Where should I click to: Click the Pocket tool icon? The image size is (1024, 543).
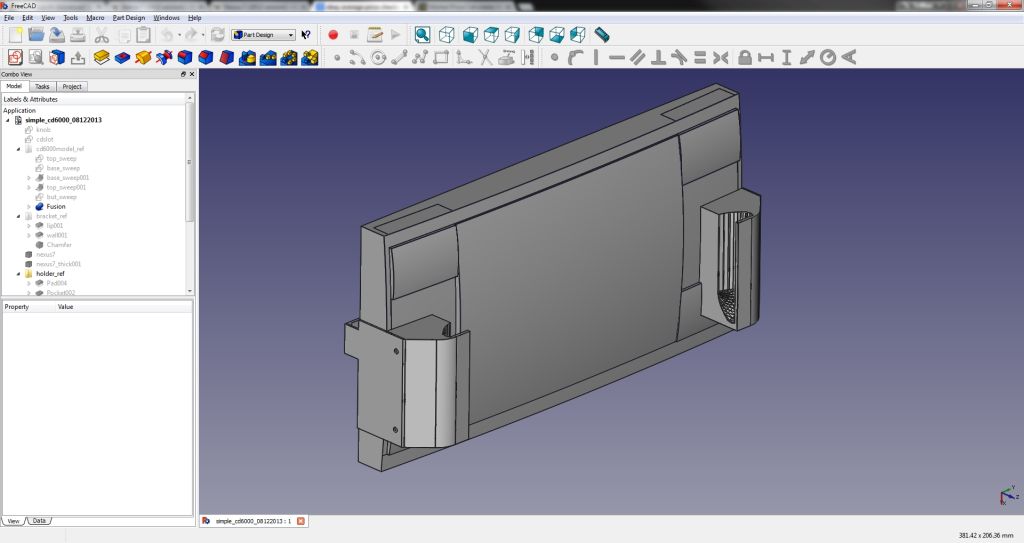pos(122,58)
